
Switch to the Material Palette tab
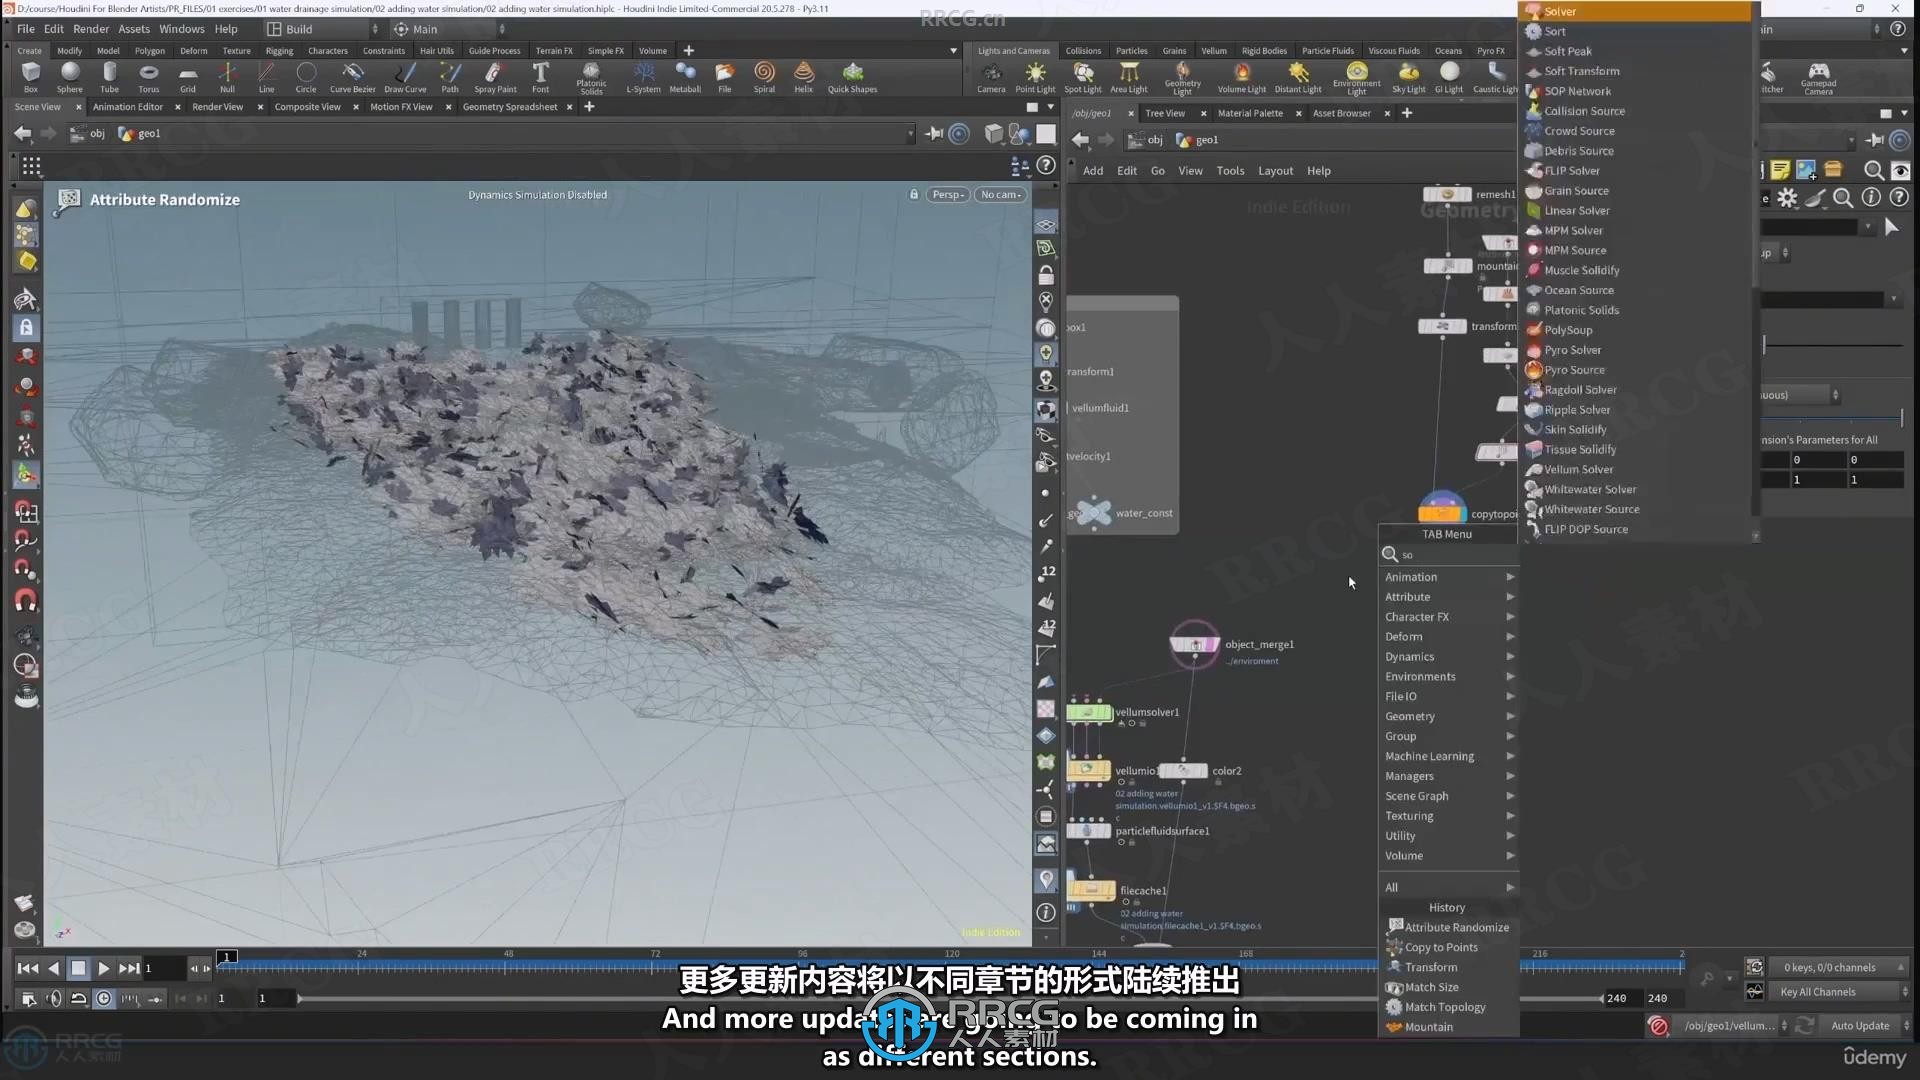[1250, 113]
